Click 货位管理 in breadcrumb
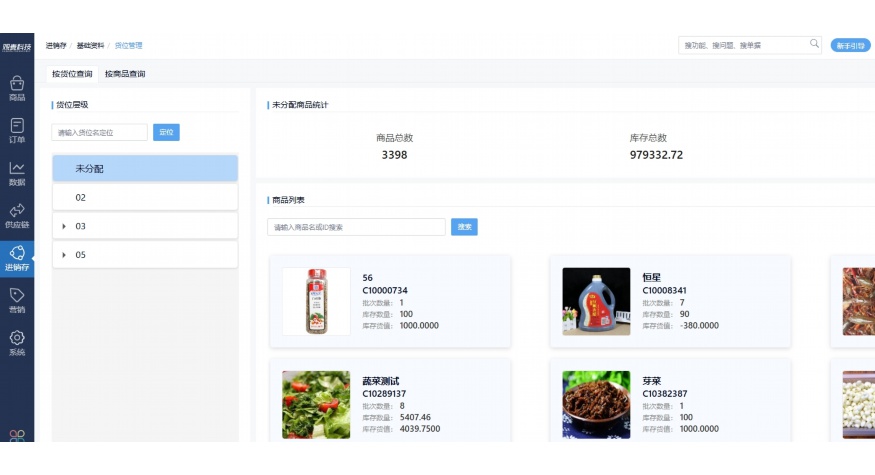This screenshot has width=875, height=475. point(128,45)
